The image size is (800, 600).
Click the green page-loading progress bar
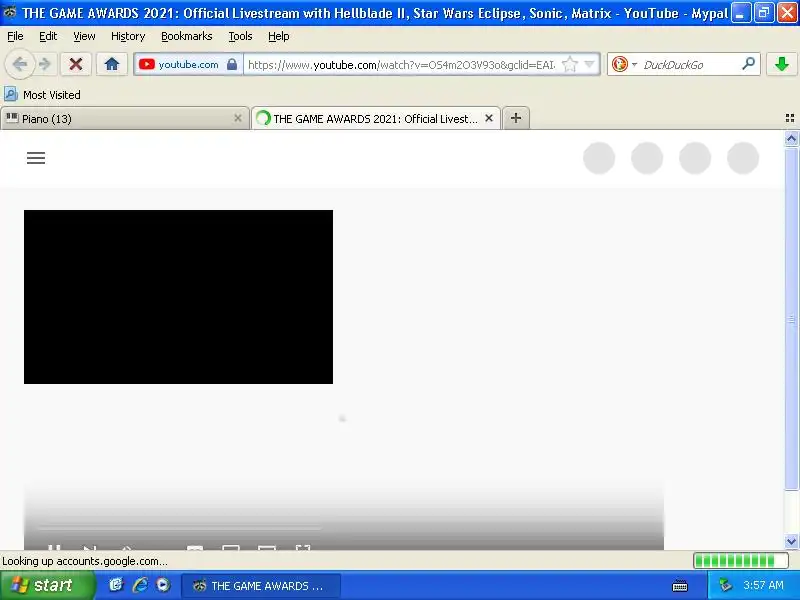(740, 561)
